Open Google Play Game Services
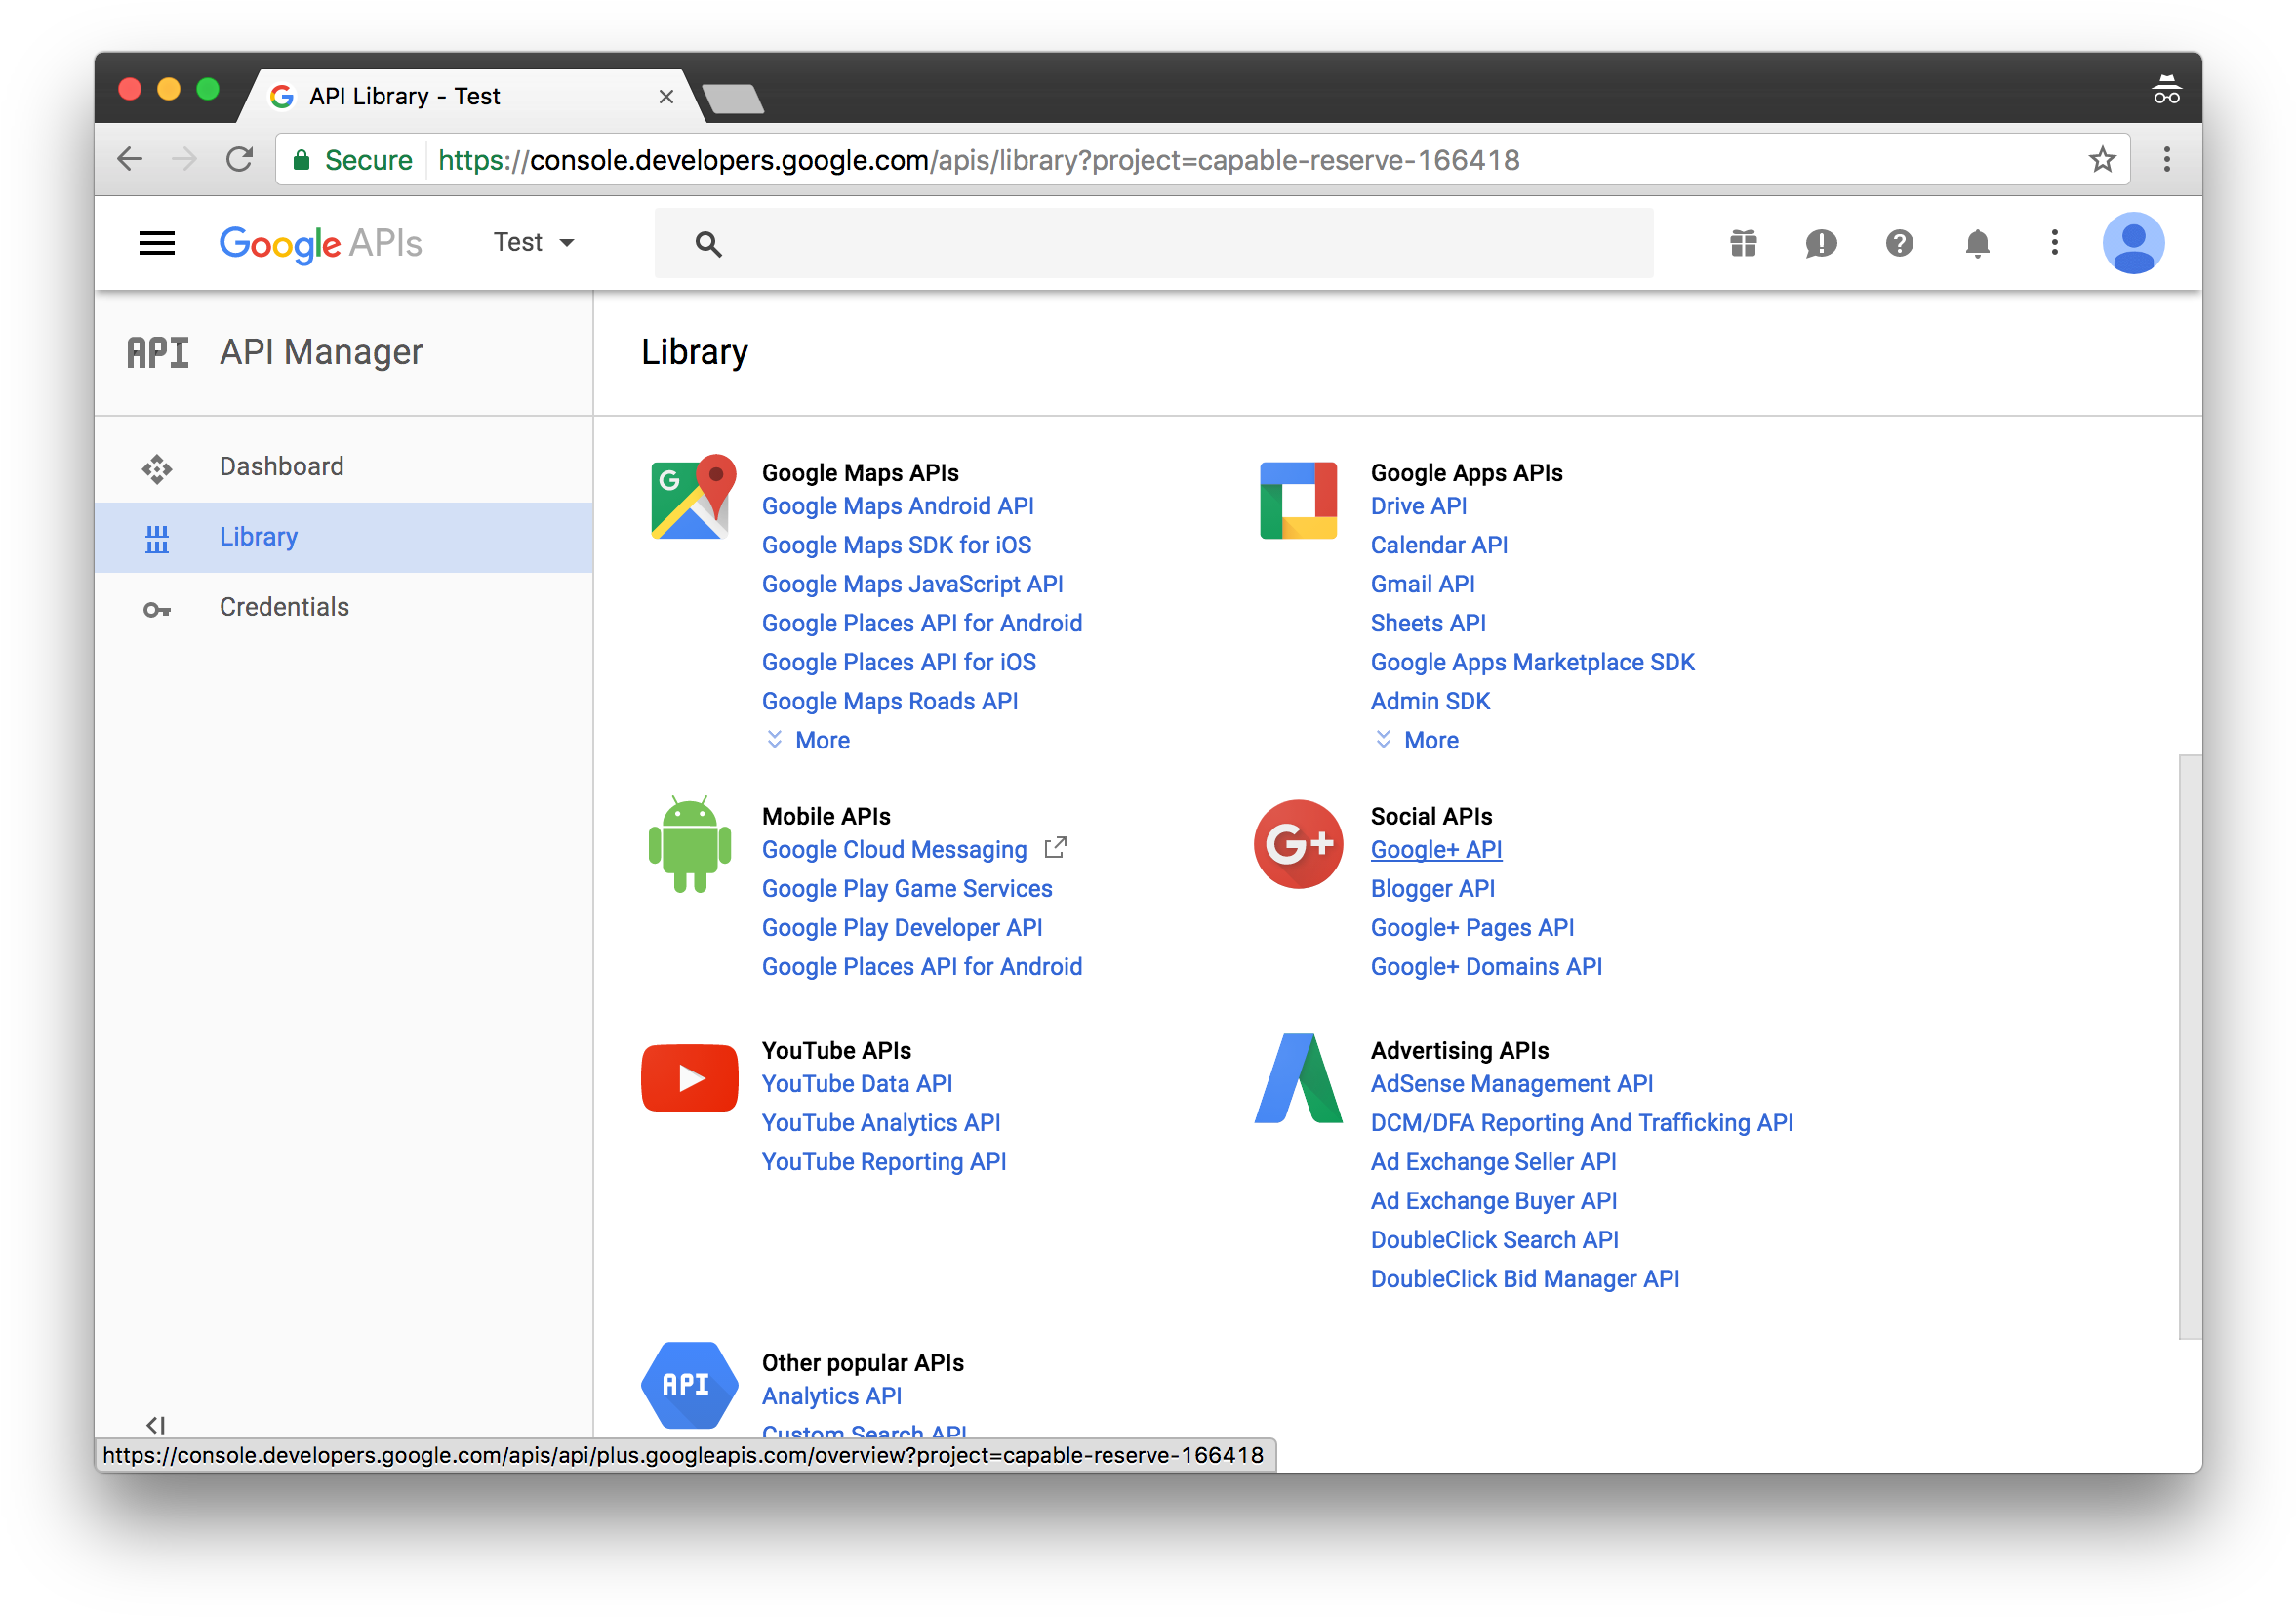2296x1617 pixels. [907, 888]
